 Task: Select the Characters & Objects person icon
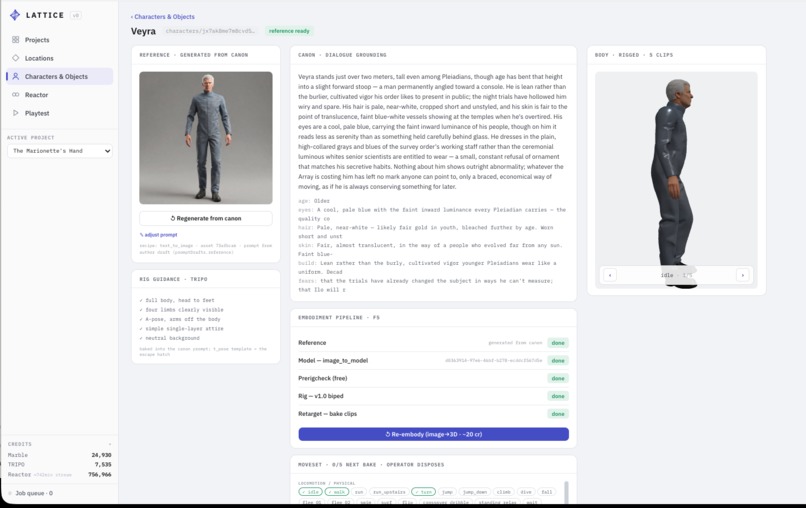(x=15, y=76)
